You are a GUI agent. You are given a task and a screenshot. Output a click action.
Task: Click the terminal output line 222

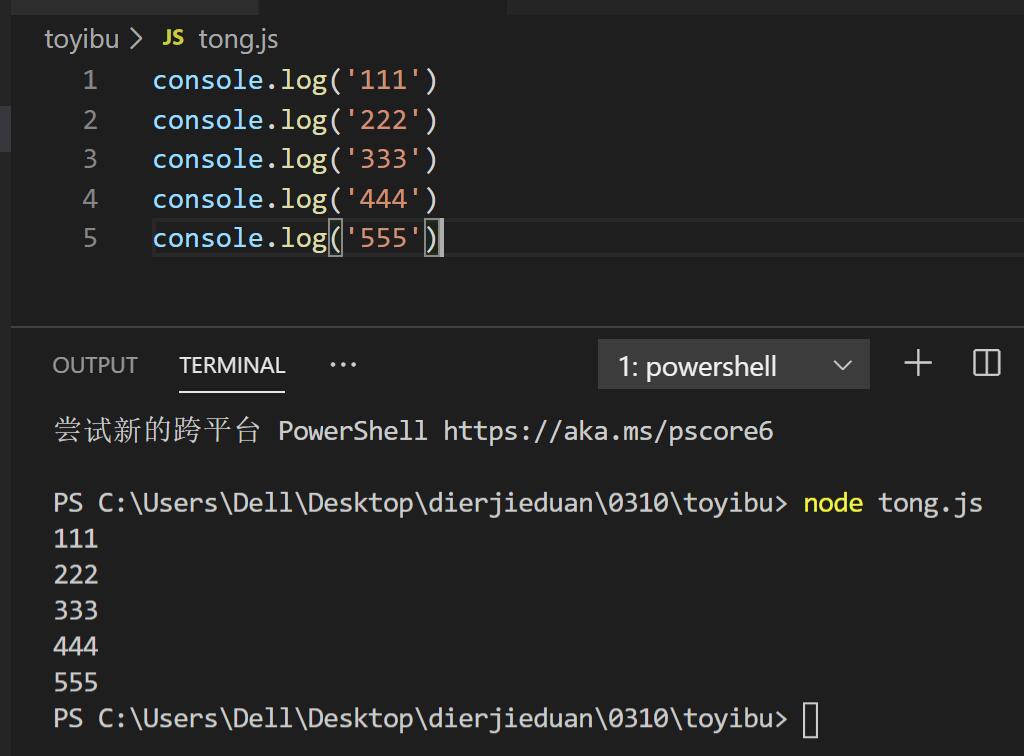coord(76,575)
